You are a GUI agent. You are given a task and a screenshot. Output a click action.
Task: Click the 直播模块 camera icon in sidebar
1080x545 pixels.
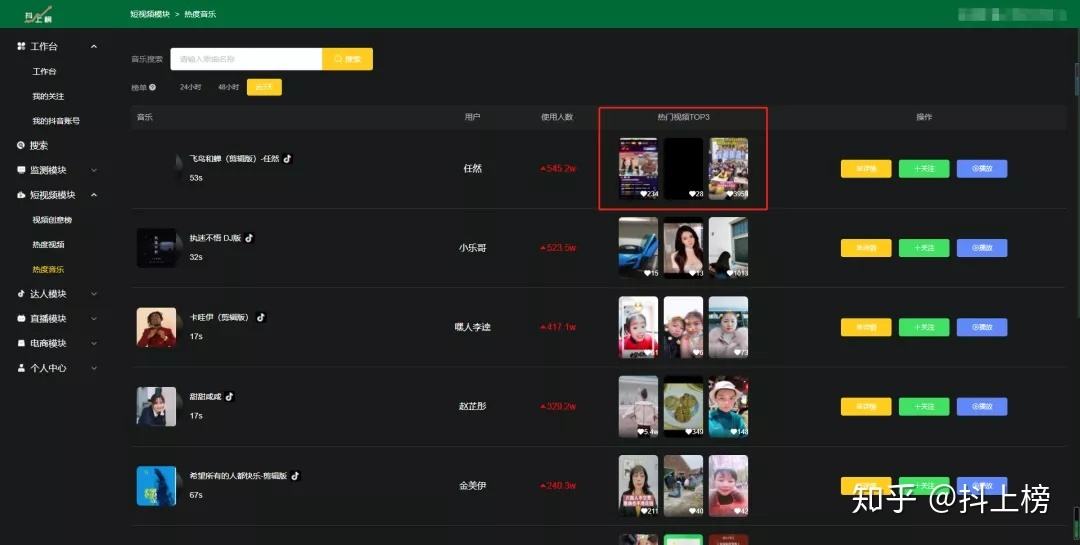[21, 318]
